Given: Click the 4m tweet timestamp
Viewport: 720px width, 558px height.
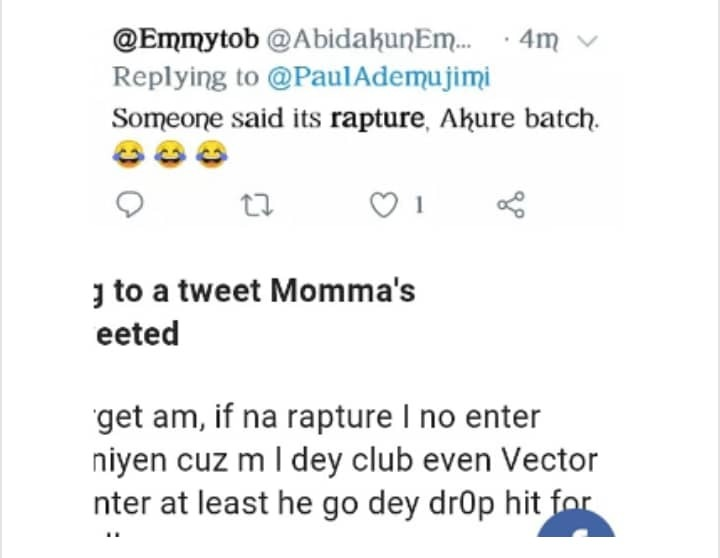Looking at the screenshot, I should pyautogui.click(x=540, y=42).
